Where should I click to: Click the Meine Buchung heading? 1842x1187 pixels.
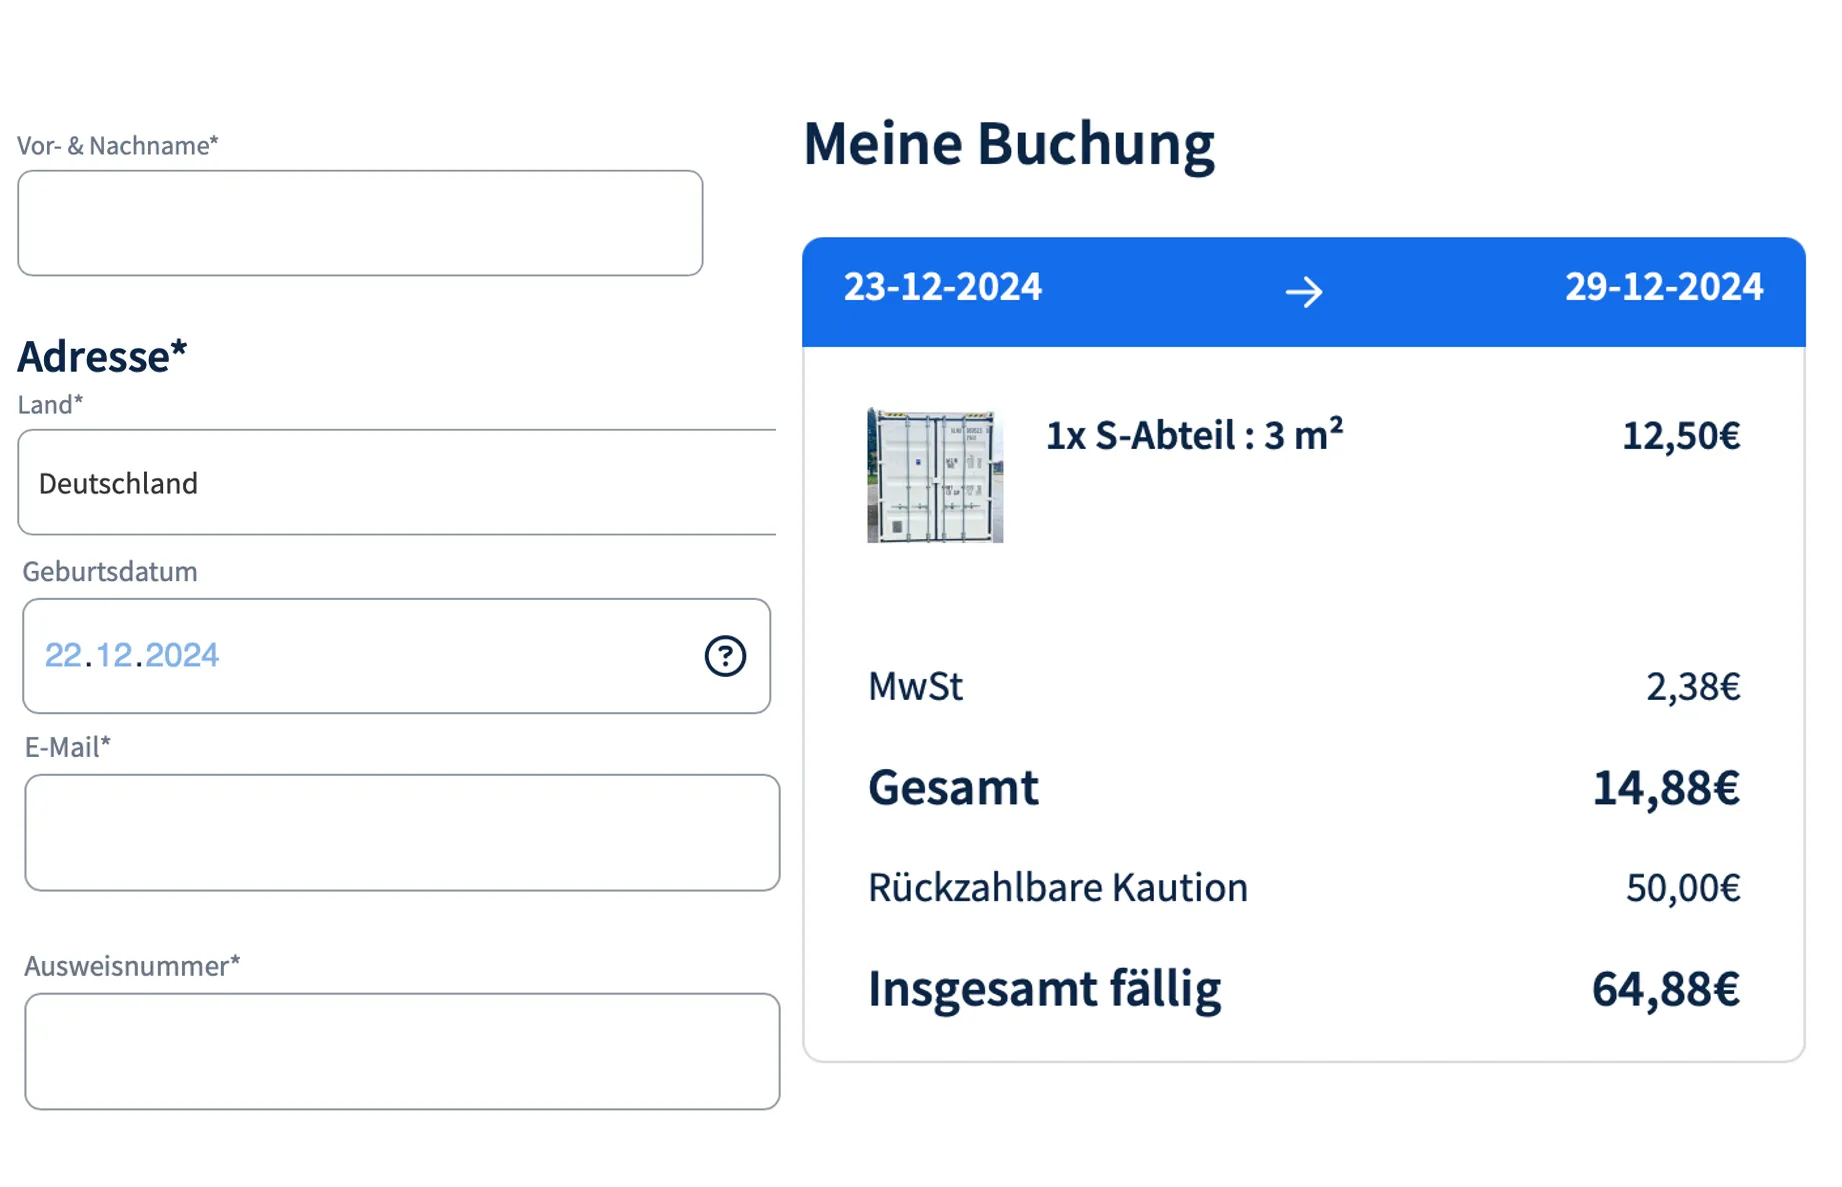(x=1008, y=144)
